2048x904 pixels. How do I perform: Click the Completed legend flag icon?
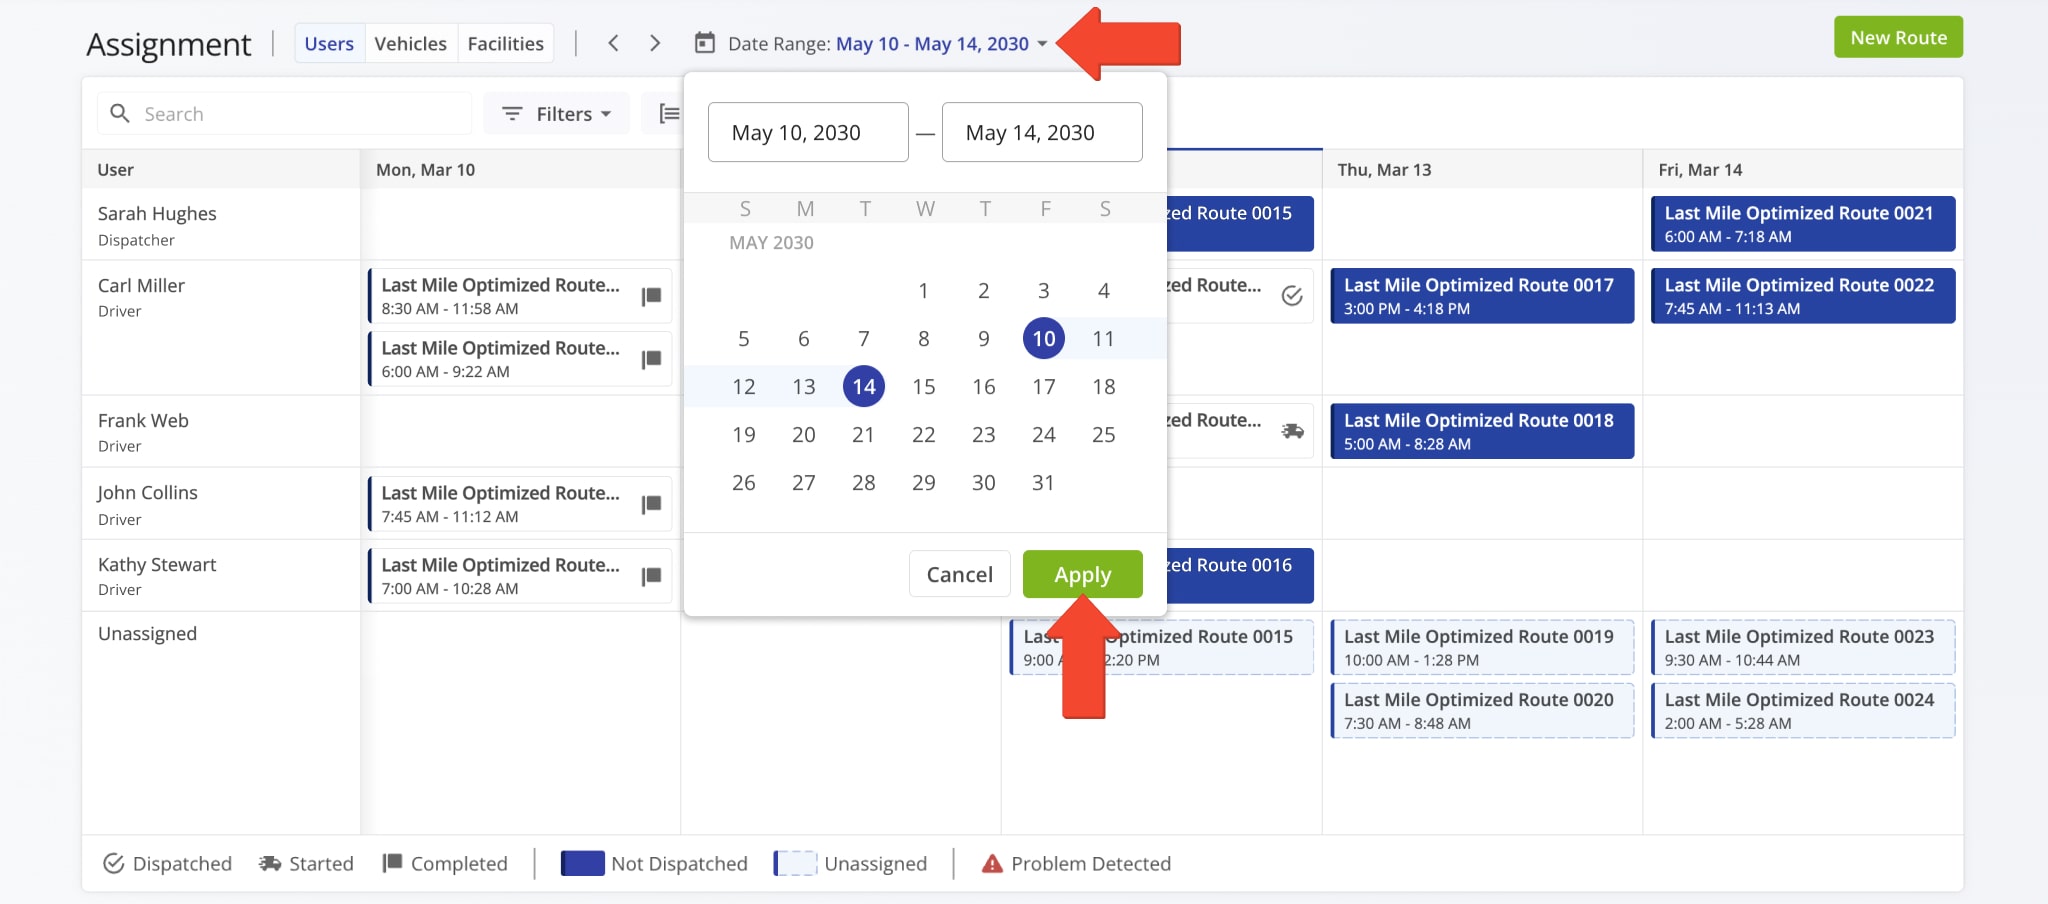click(392, 863)
